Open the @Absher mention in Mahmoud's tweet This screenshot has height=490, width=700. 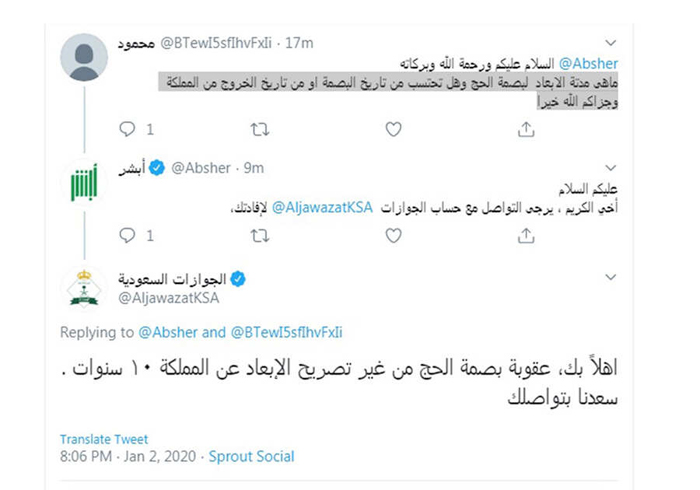(x=588, y=64)
